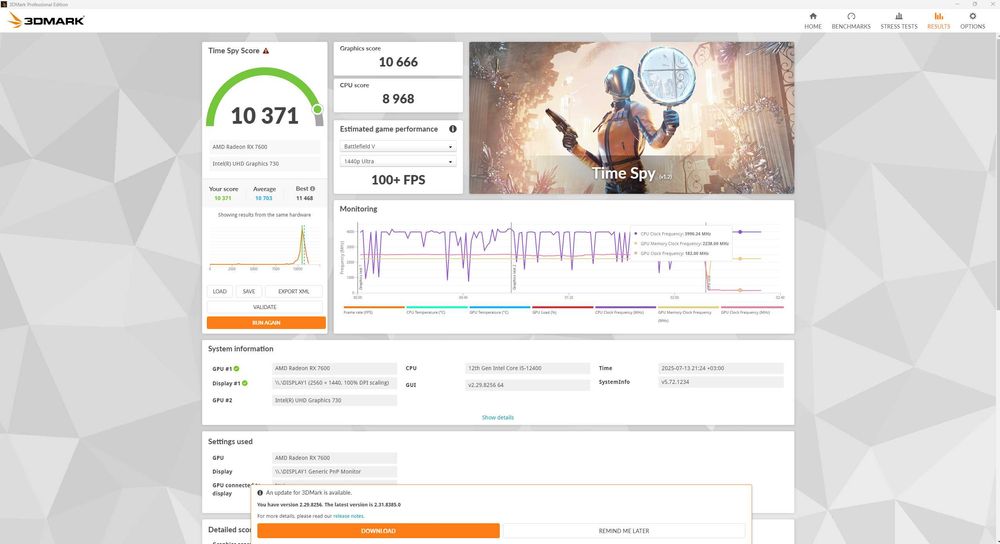Click the Graphics score value 10 666
The width and height of the screenshot is (1000, 544).
(x=398, y=62)
